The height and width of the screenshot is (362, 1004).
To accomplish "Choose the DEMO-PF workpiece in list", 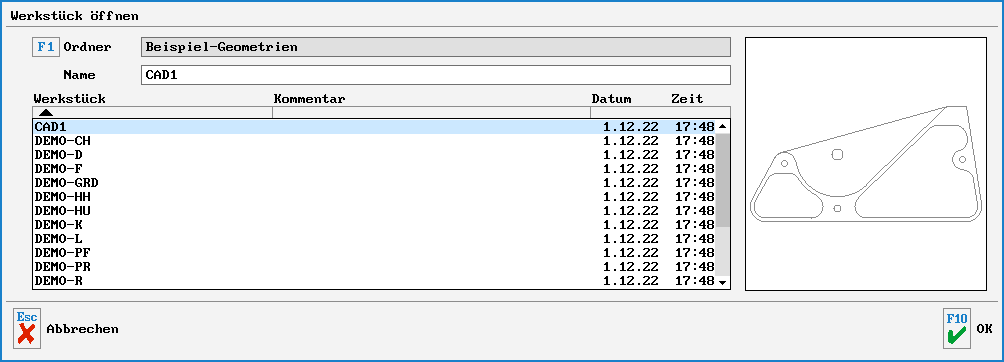I will click(375, 252).
